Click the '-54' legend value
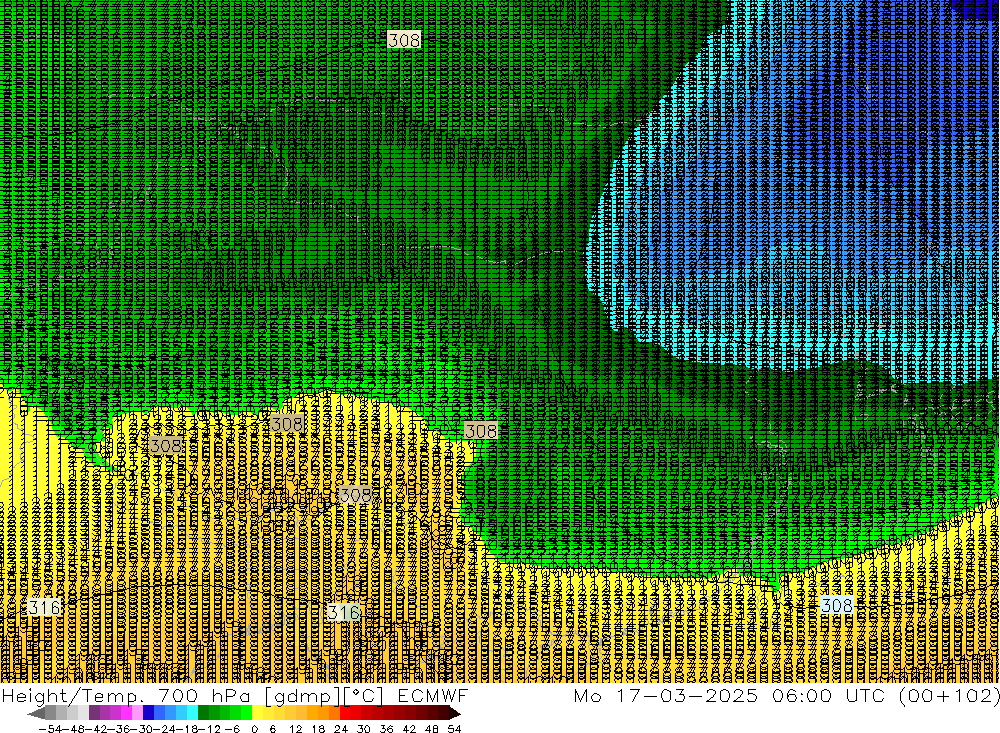Viewport: 1000px width, 733px height. tap(50, 729)
